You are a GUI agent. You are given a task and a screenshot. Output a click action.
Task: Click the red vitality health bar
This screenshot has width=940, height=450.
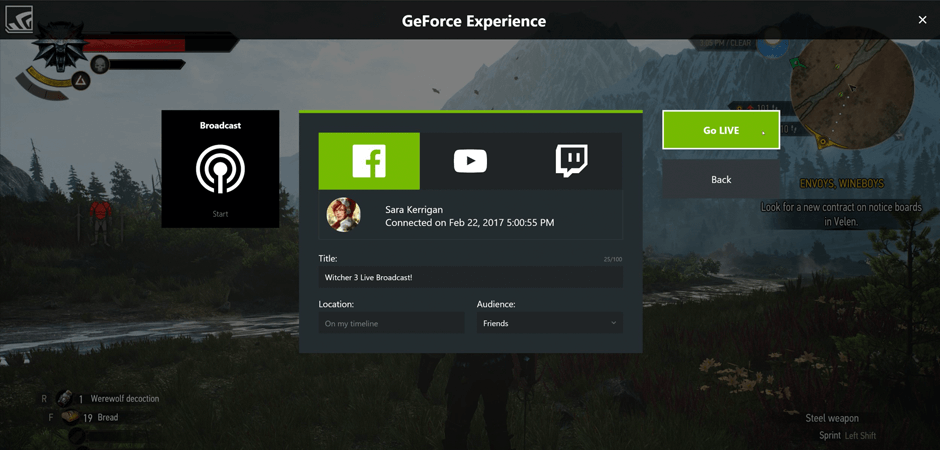pos(135,45)
